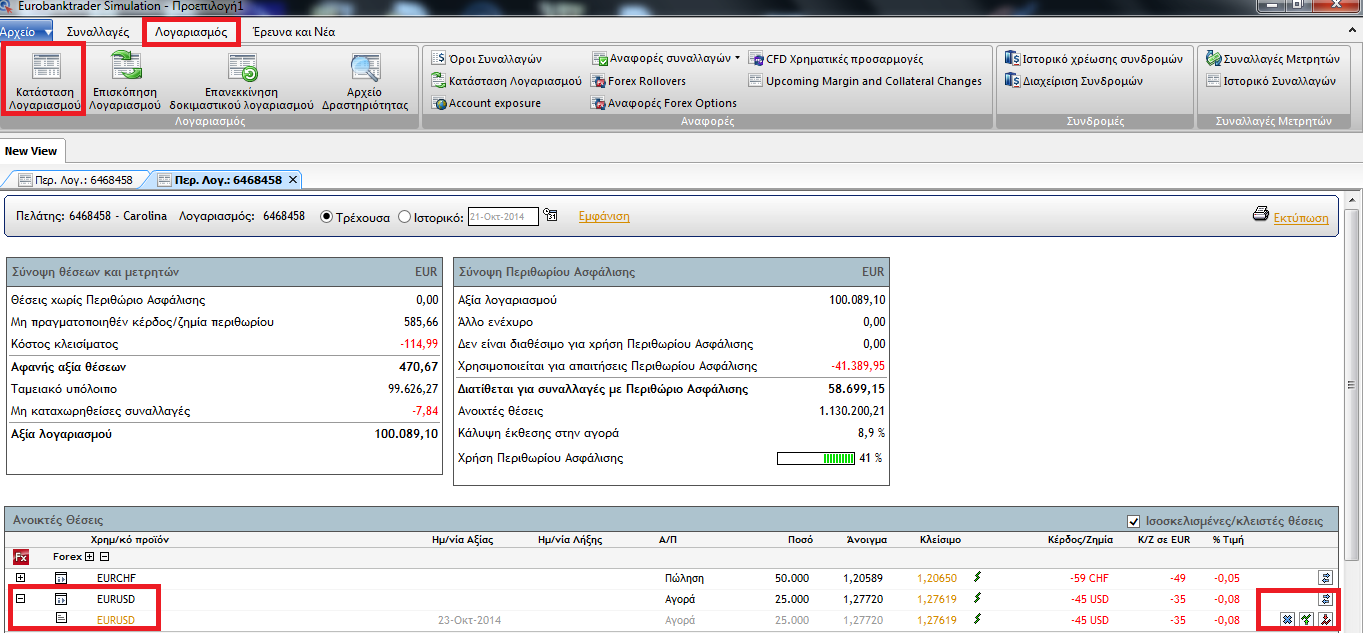Switch to the Συναλλαγές ribbon tab

(98, 32)
